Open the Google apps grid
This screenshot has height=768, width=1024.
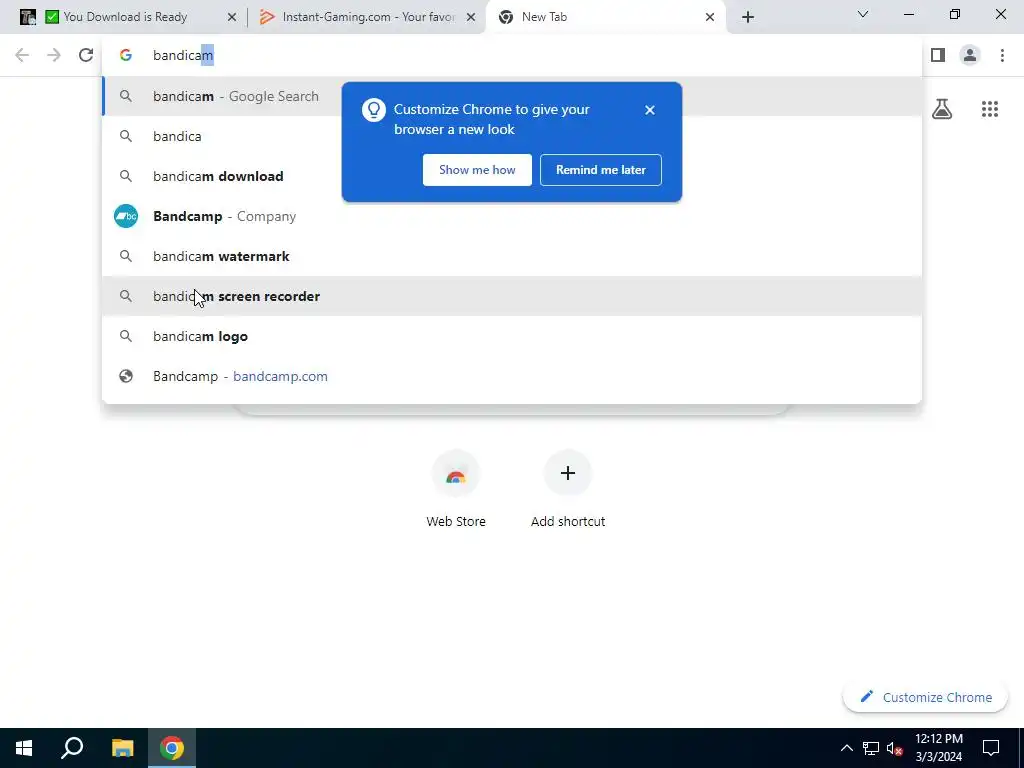[x=990, y=109]
